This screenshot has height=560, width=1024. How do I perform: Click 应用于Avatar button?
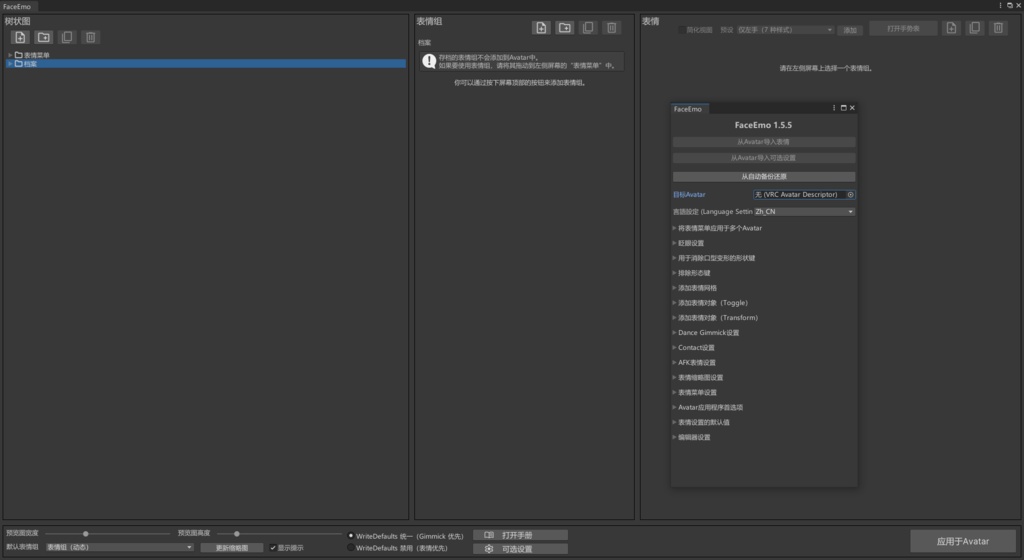[x=963, y=541]
